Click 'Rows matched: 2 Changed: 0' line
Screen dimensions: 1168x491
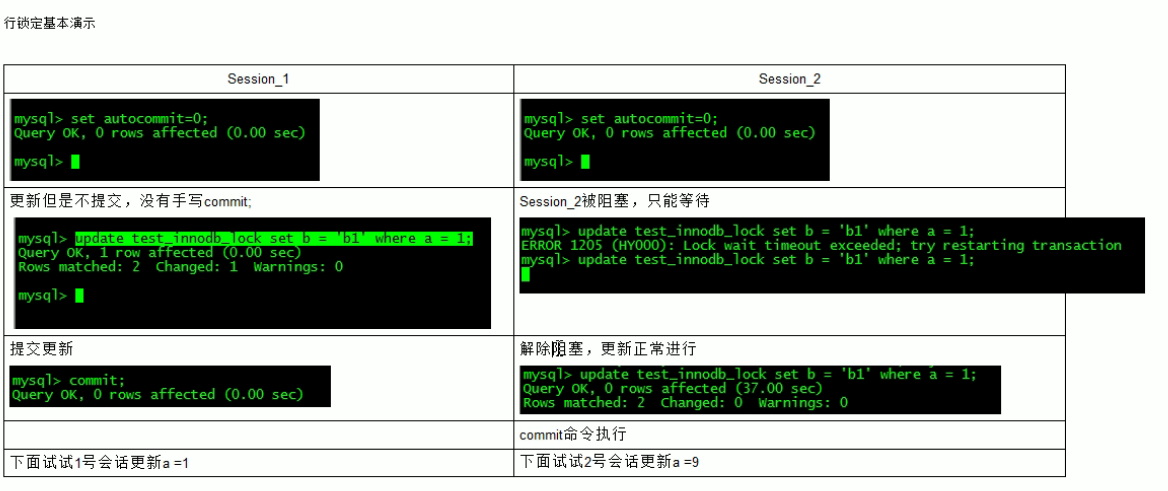685,403
